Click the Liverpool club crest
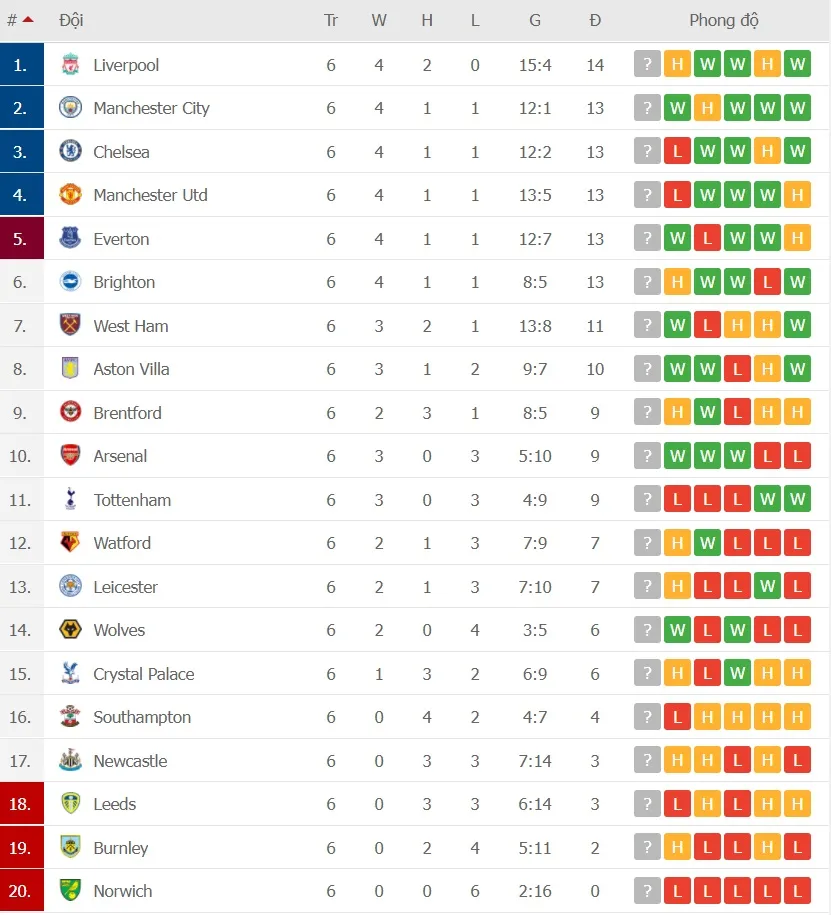The height and width of the screenshot is (915, 831). pos(70,64)
